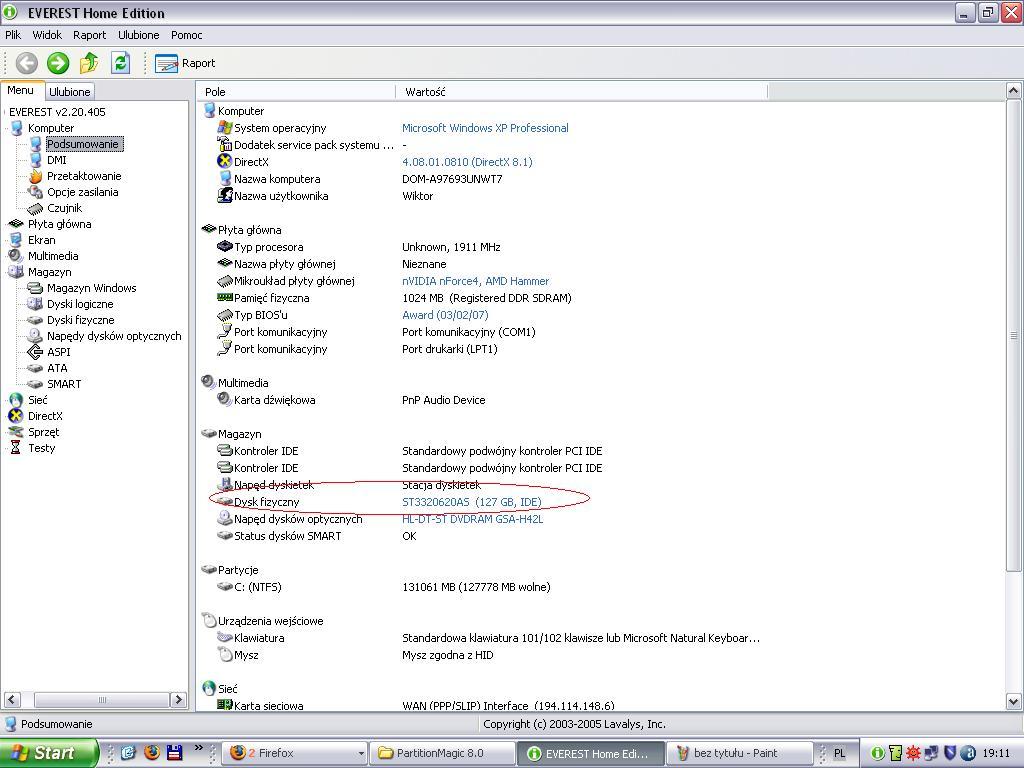This screenshot has height=768, width=1024.
Task: Click left pane horizontal scroll left arrow
Action: point(12,699)
